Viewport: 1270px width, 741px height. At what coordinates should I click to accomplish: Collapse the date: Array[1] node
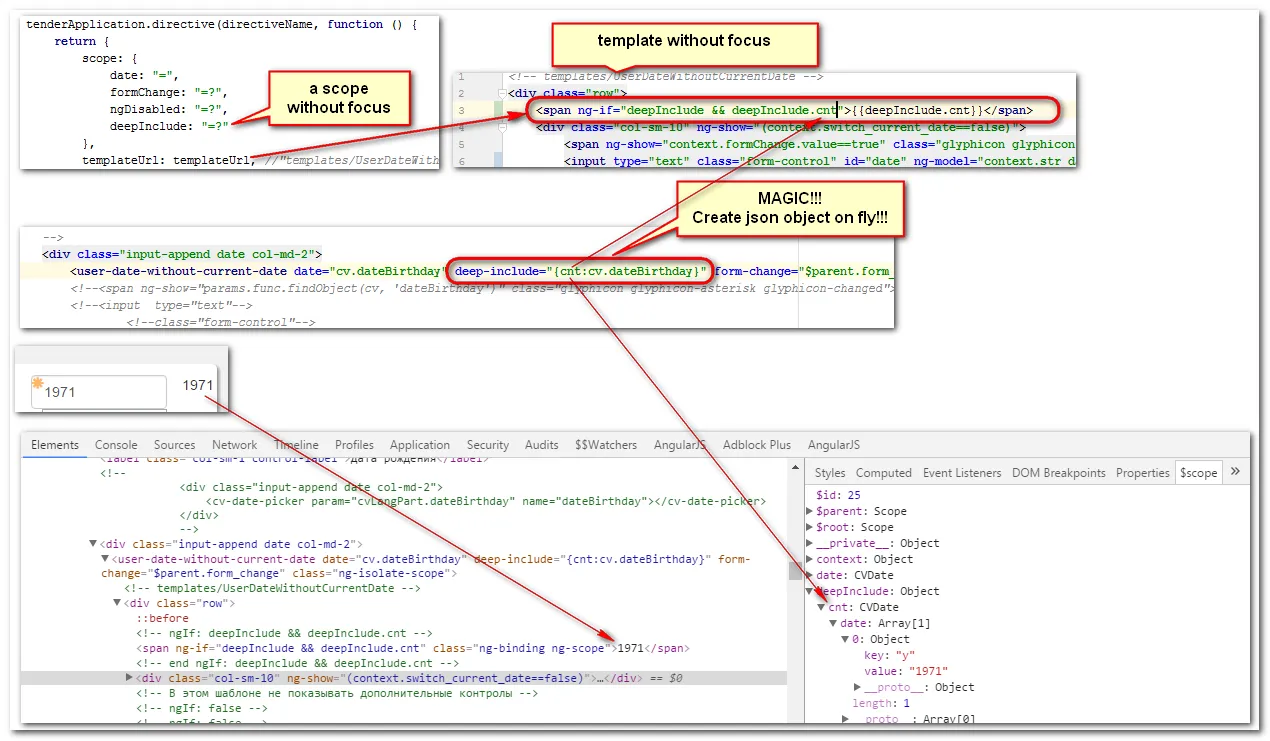(x=833, y=623)
